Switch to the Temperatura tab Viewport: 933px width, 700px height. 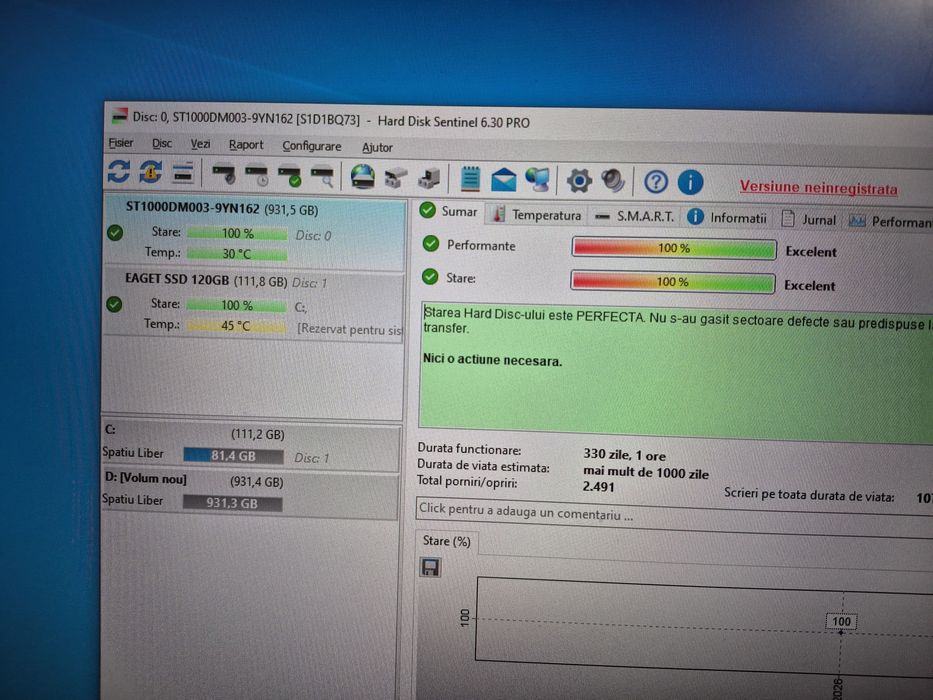click(x=537, y=214)
